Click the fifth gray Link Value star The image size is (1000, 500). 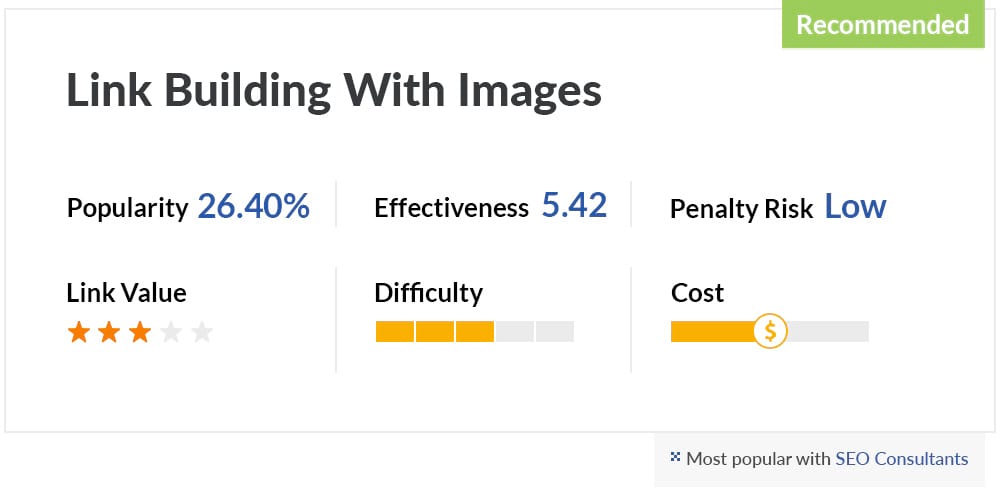click(202, 332)
